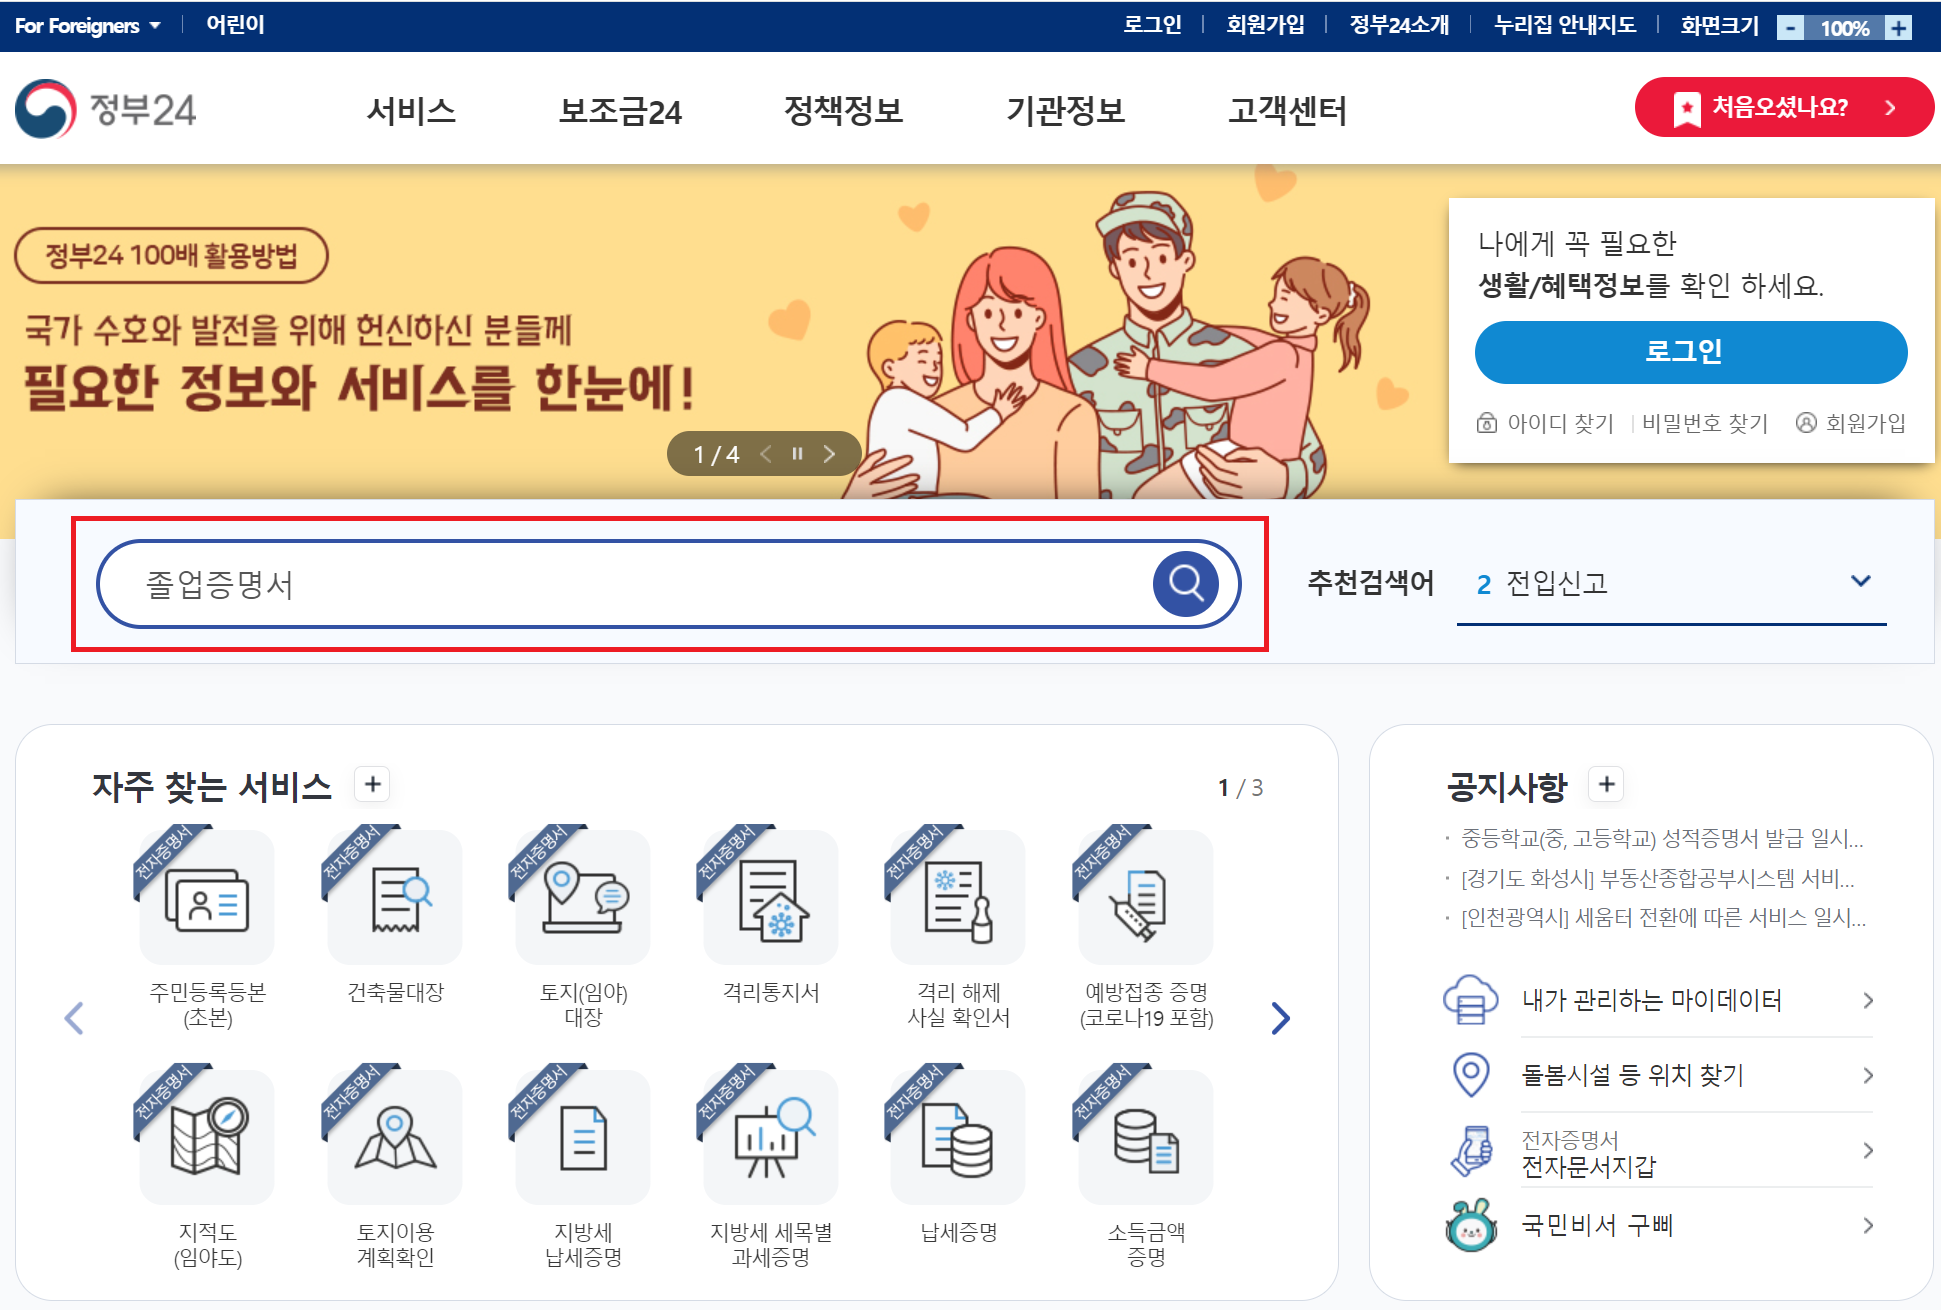Open the For Foreigners dropdown

point(87,26)
